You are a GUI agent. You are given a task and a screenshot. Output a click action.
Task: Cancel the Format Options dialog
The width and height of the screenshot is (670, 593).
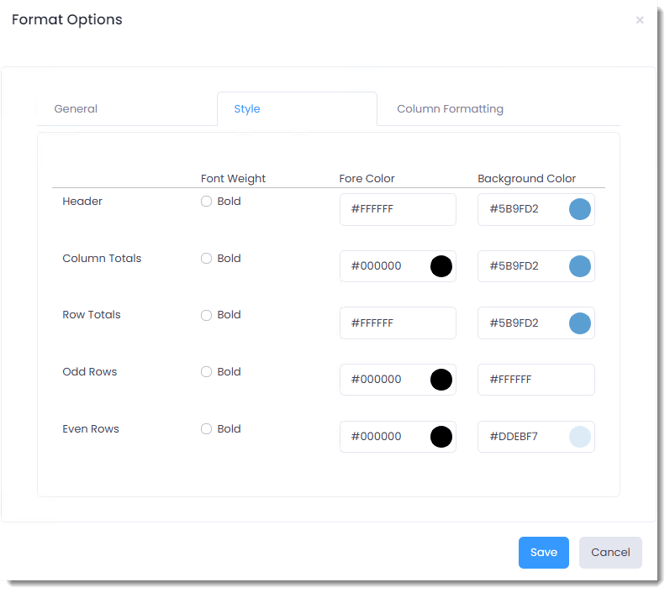pyautogui.click(x=610, y=552)
